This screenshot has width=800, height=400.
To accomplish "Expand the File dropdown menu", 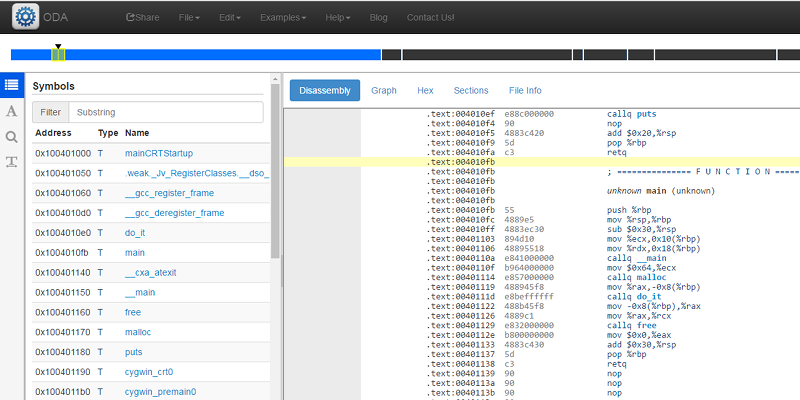I will (x=187, y=17).
